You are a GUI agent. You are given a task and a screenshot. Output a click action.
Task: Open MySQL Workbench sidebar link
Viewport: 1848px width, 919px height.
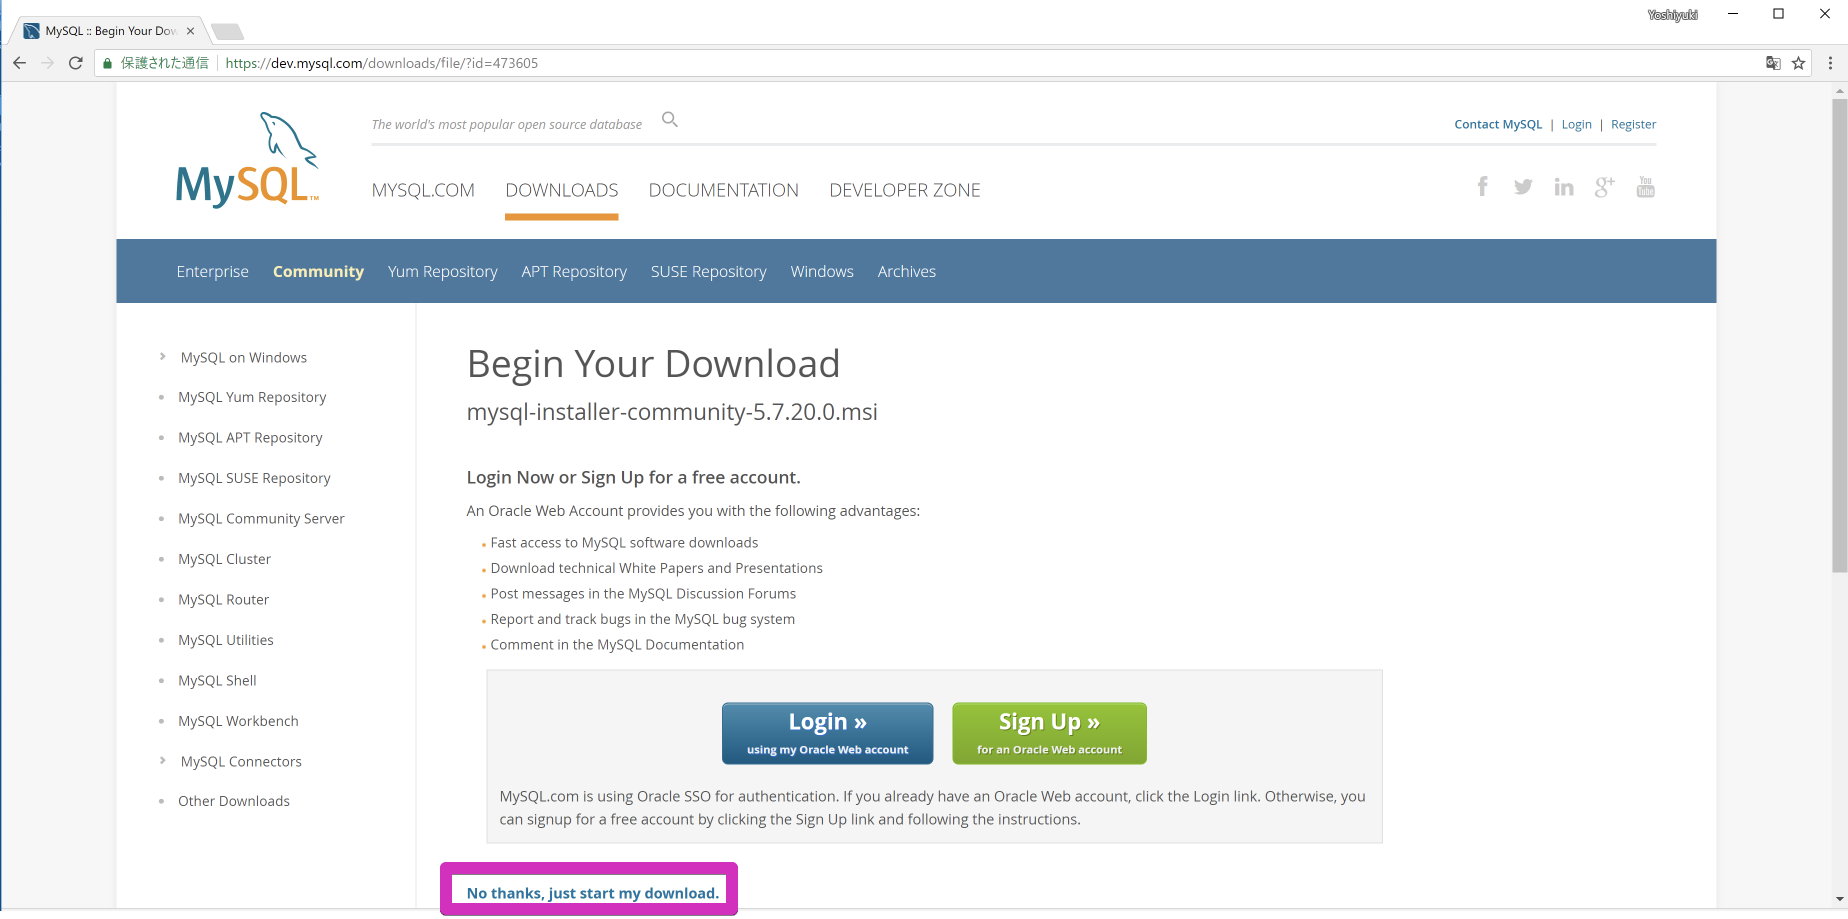[x=238, y=721]
